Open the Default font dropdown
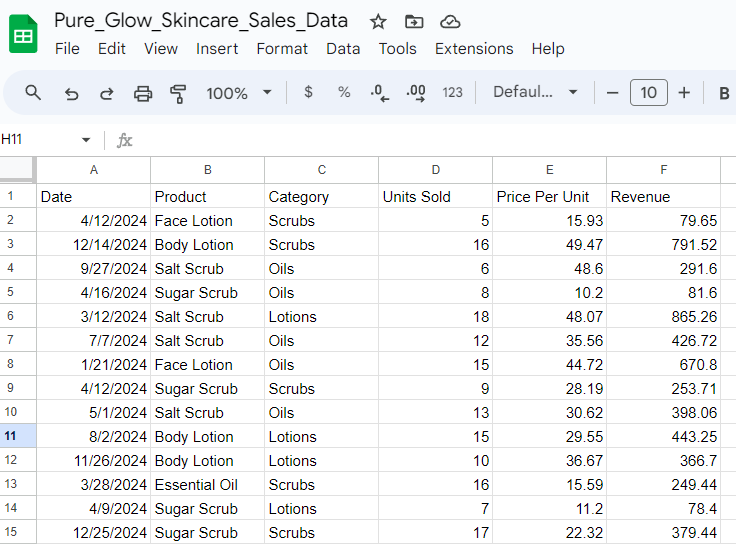 pos(535,92)
